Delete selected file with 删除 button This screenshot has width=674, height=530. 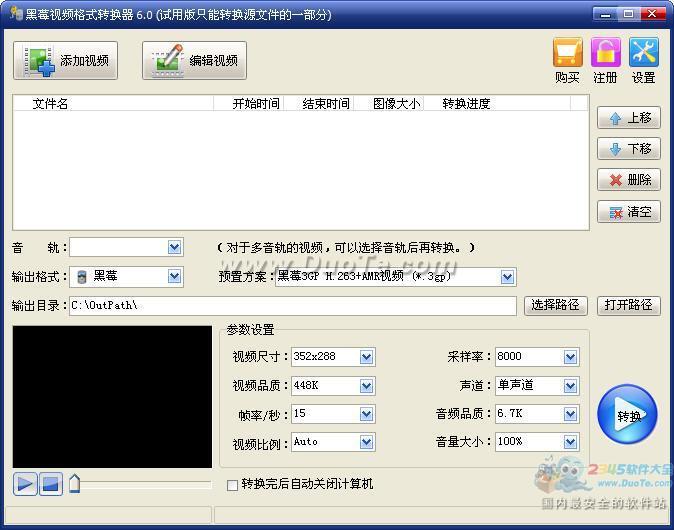(628, 180)
